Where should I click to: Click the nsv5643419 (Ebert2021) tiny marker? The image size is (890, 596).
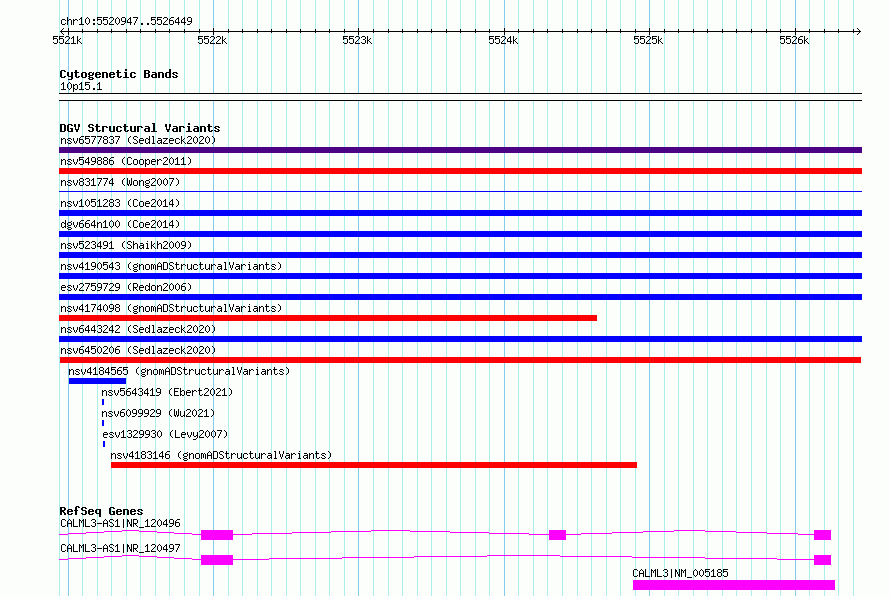tap(103, 402)
